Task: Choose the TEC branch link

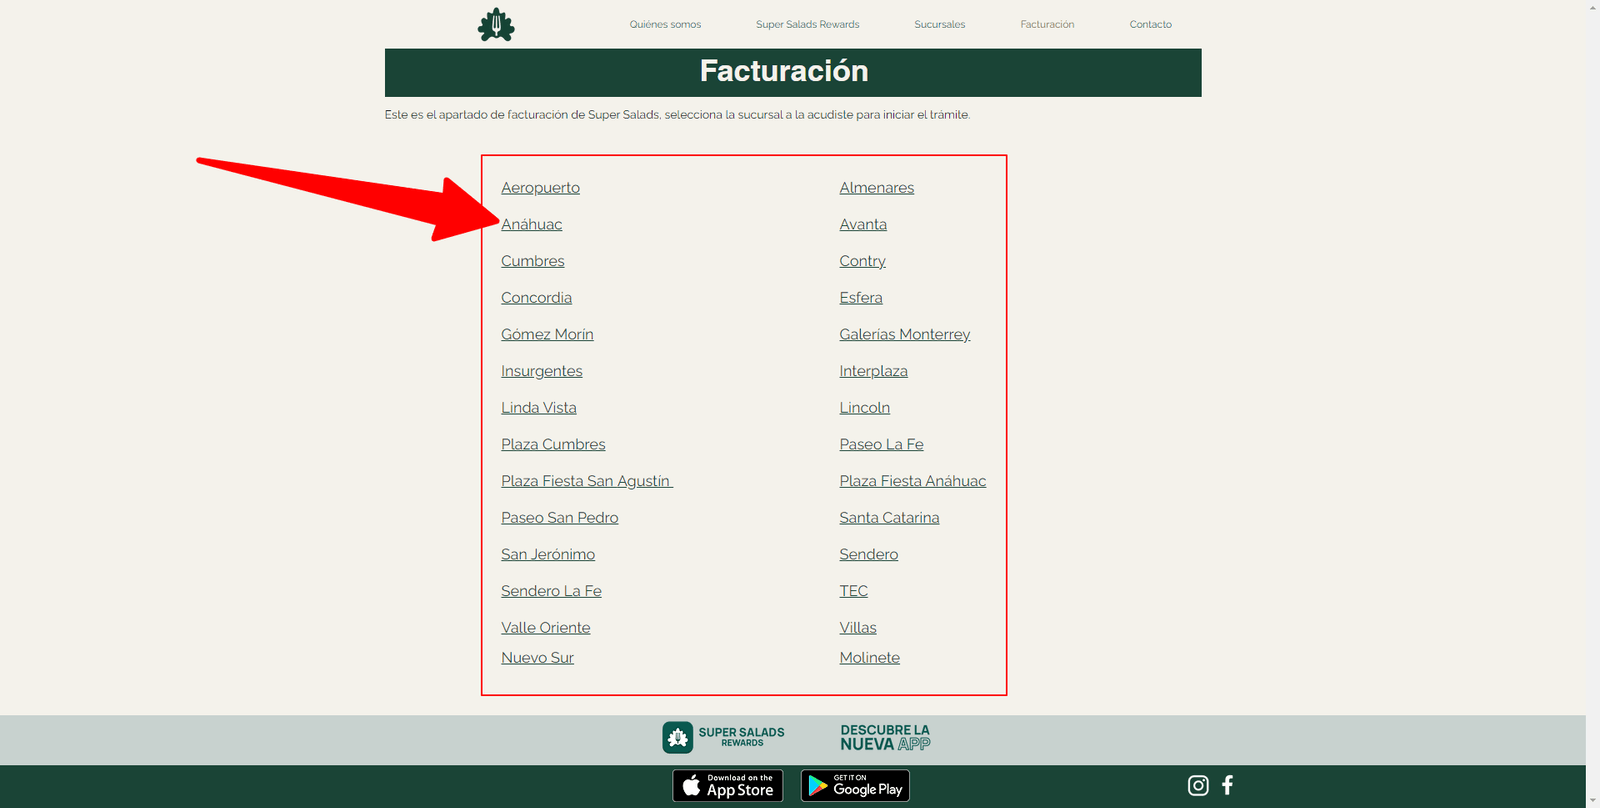Action: tap(853, 591)
